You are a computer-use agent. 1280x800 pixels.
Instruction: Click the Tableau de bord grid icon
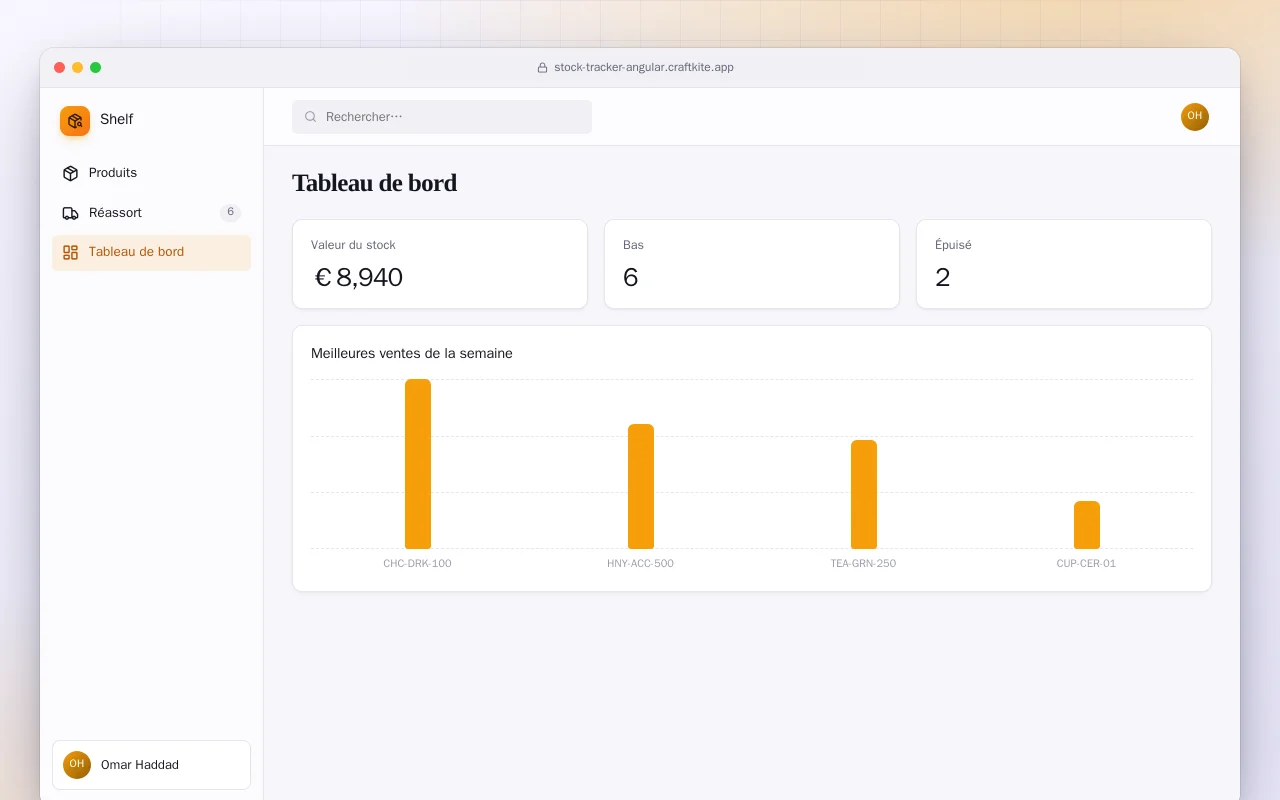pos(70,252)
